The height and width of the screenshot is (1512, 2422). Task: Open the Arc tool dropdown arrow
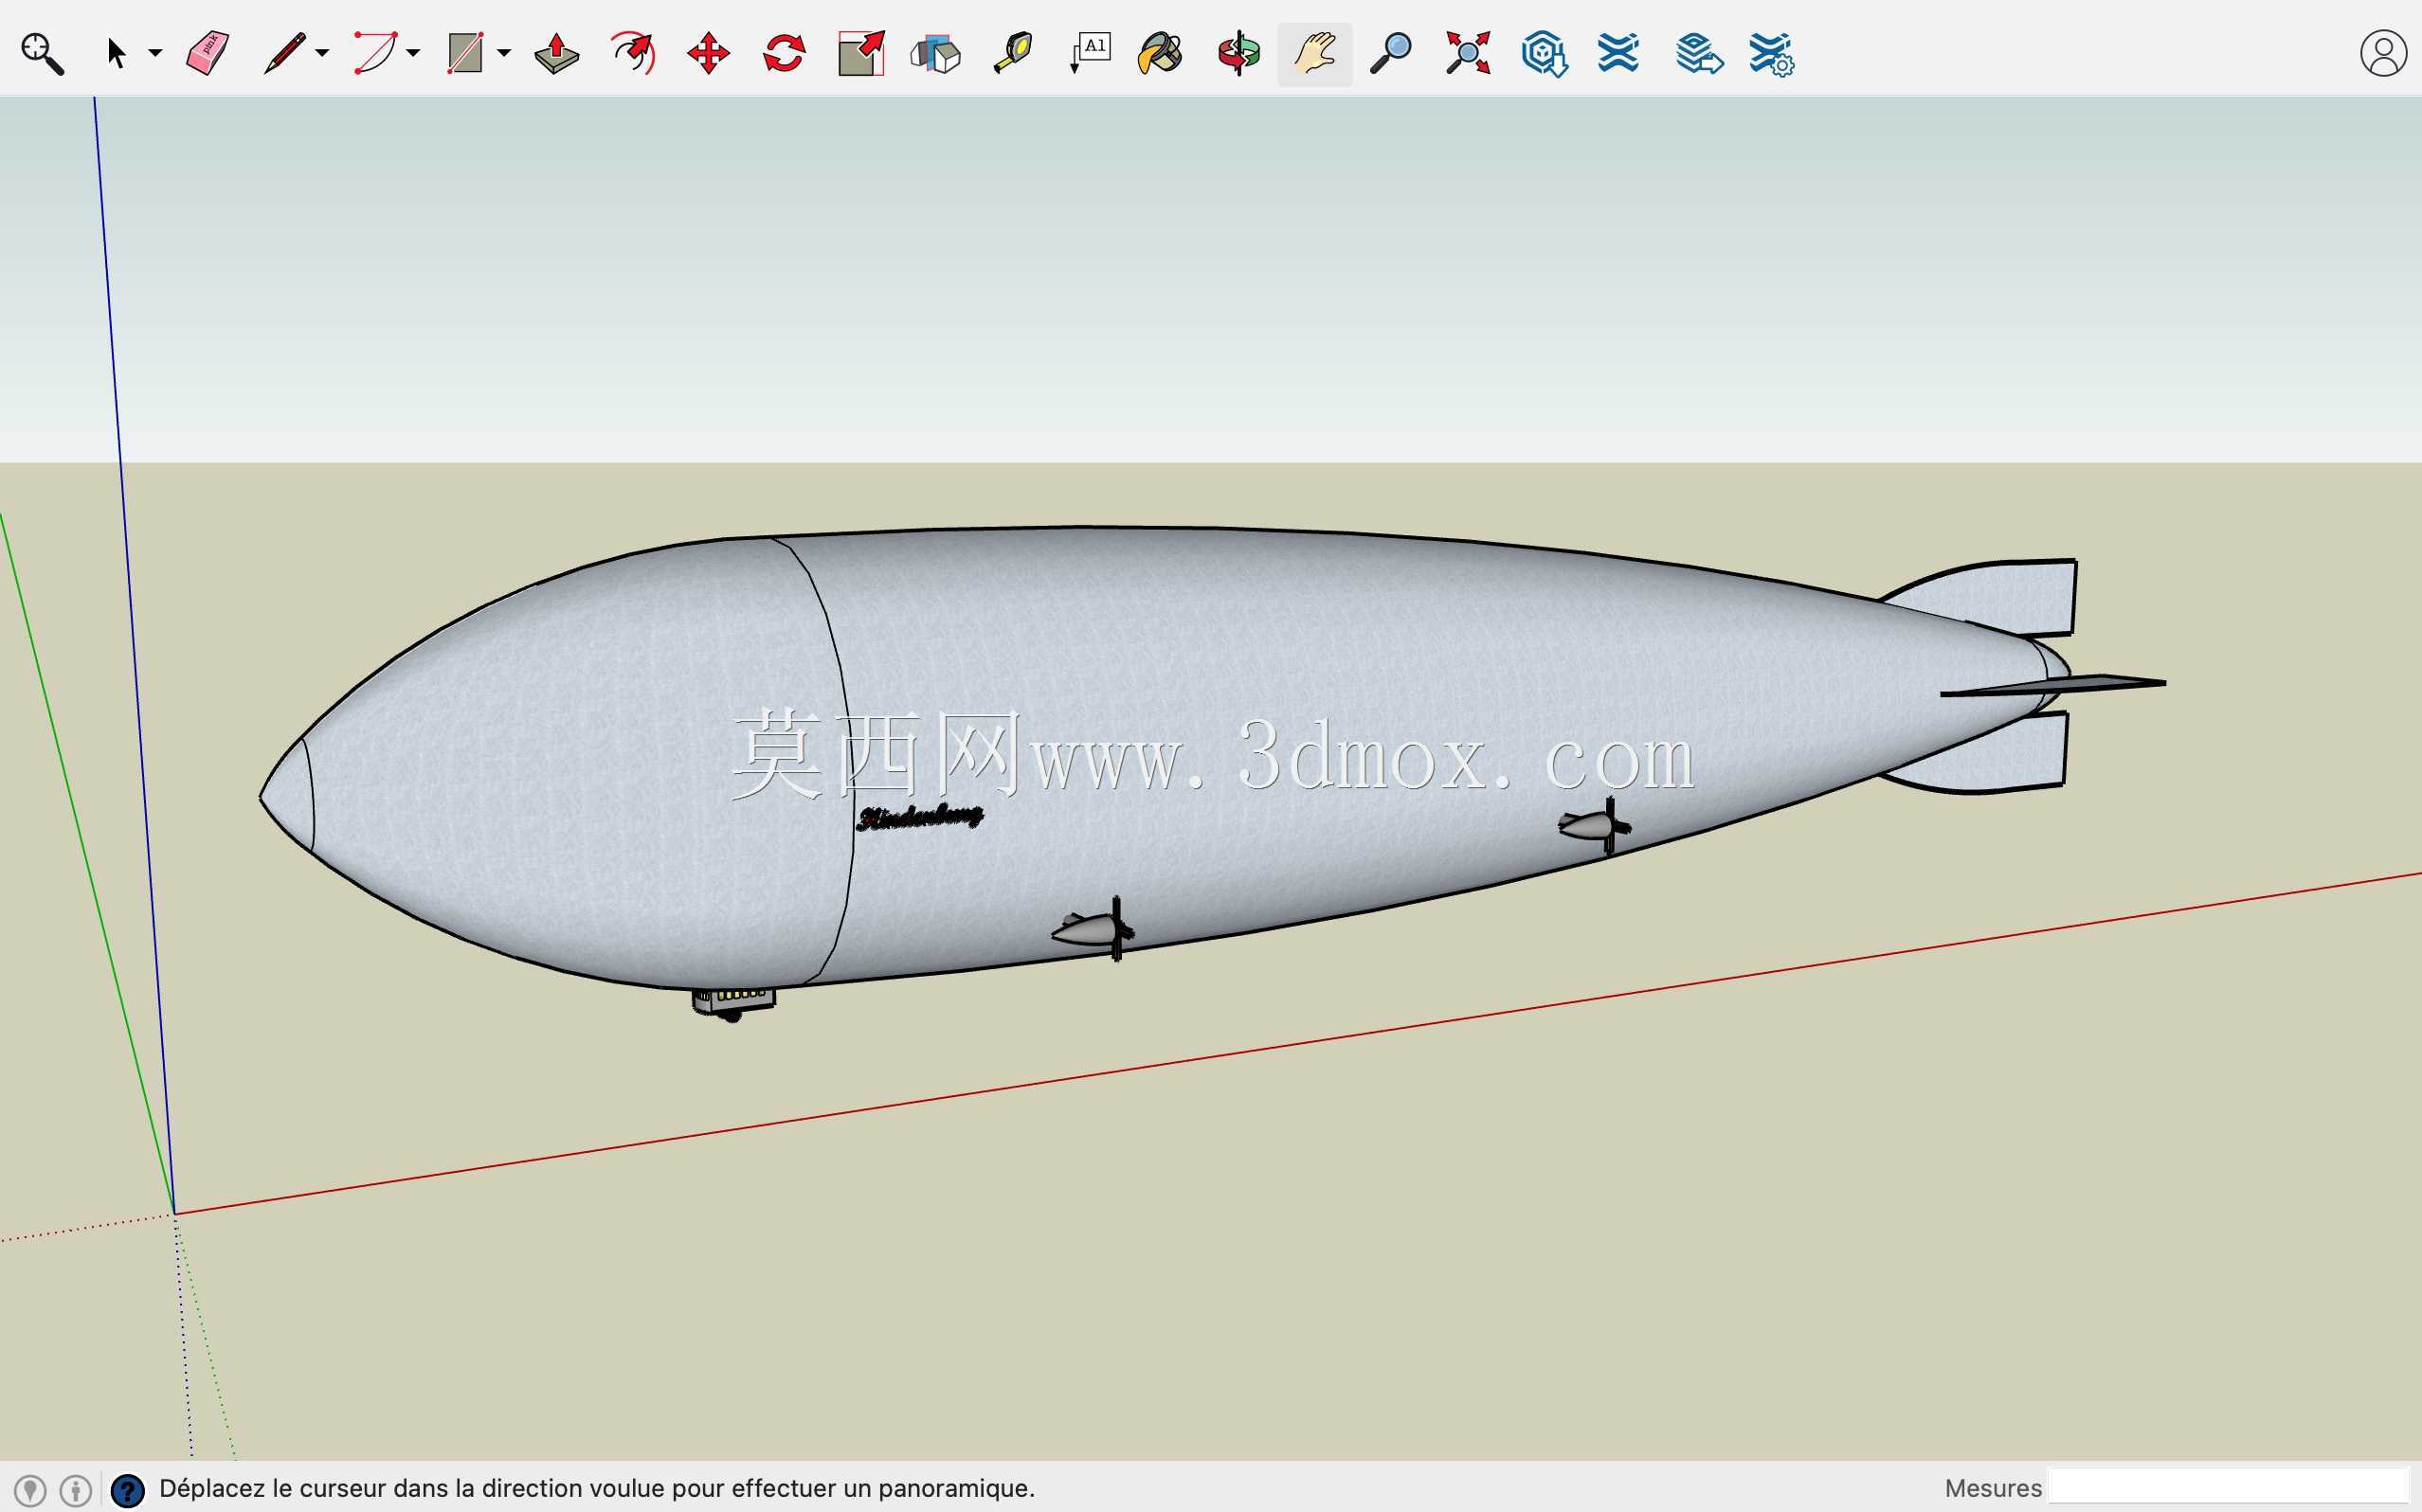[x=413, y=53]
